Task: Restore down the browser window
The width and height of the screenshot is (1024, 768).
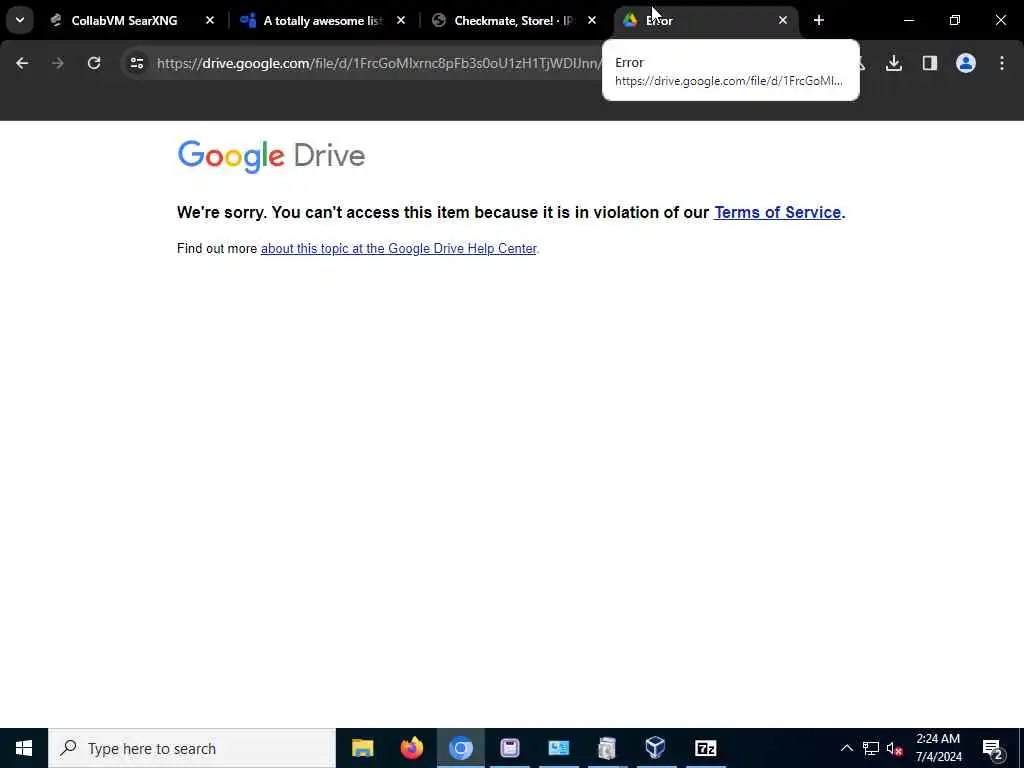Action: [955, 20]
